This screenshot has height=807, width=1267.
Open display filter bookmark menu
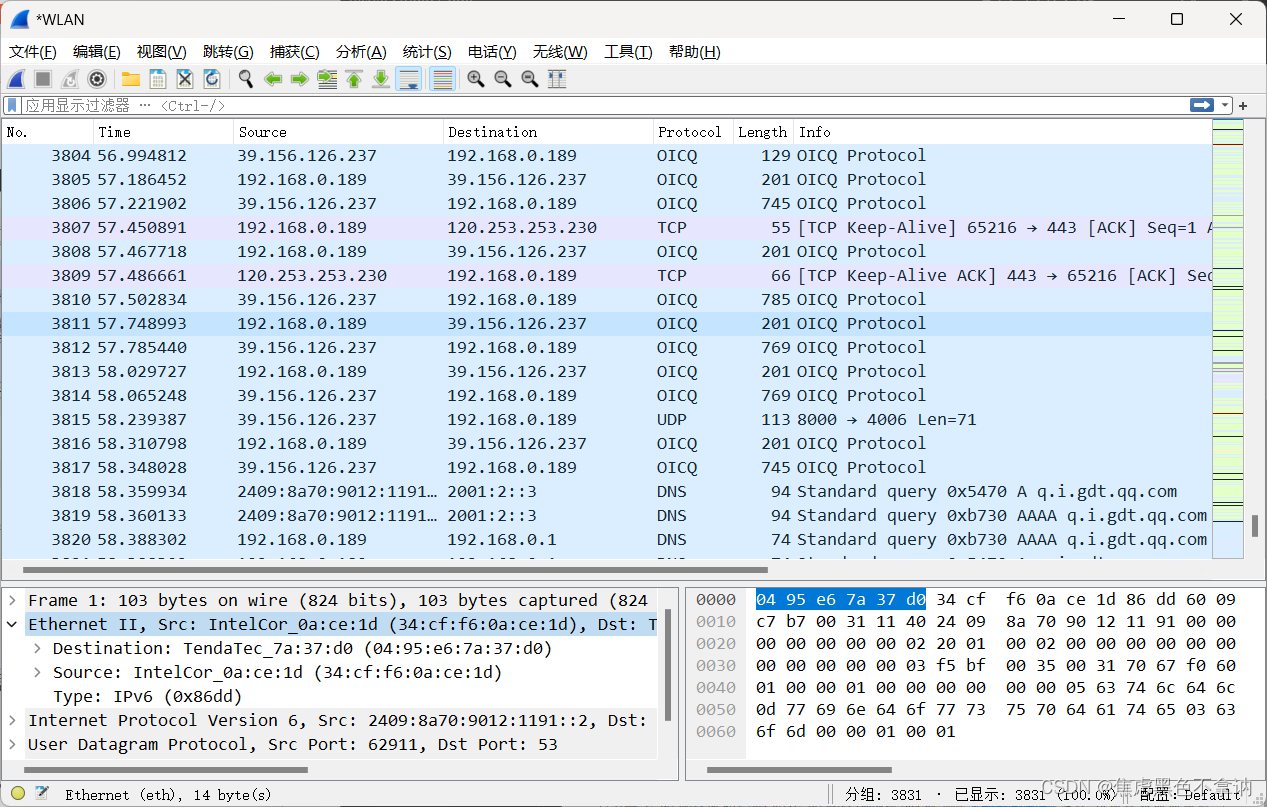[x=12, y=105]
